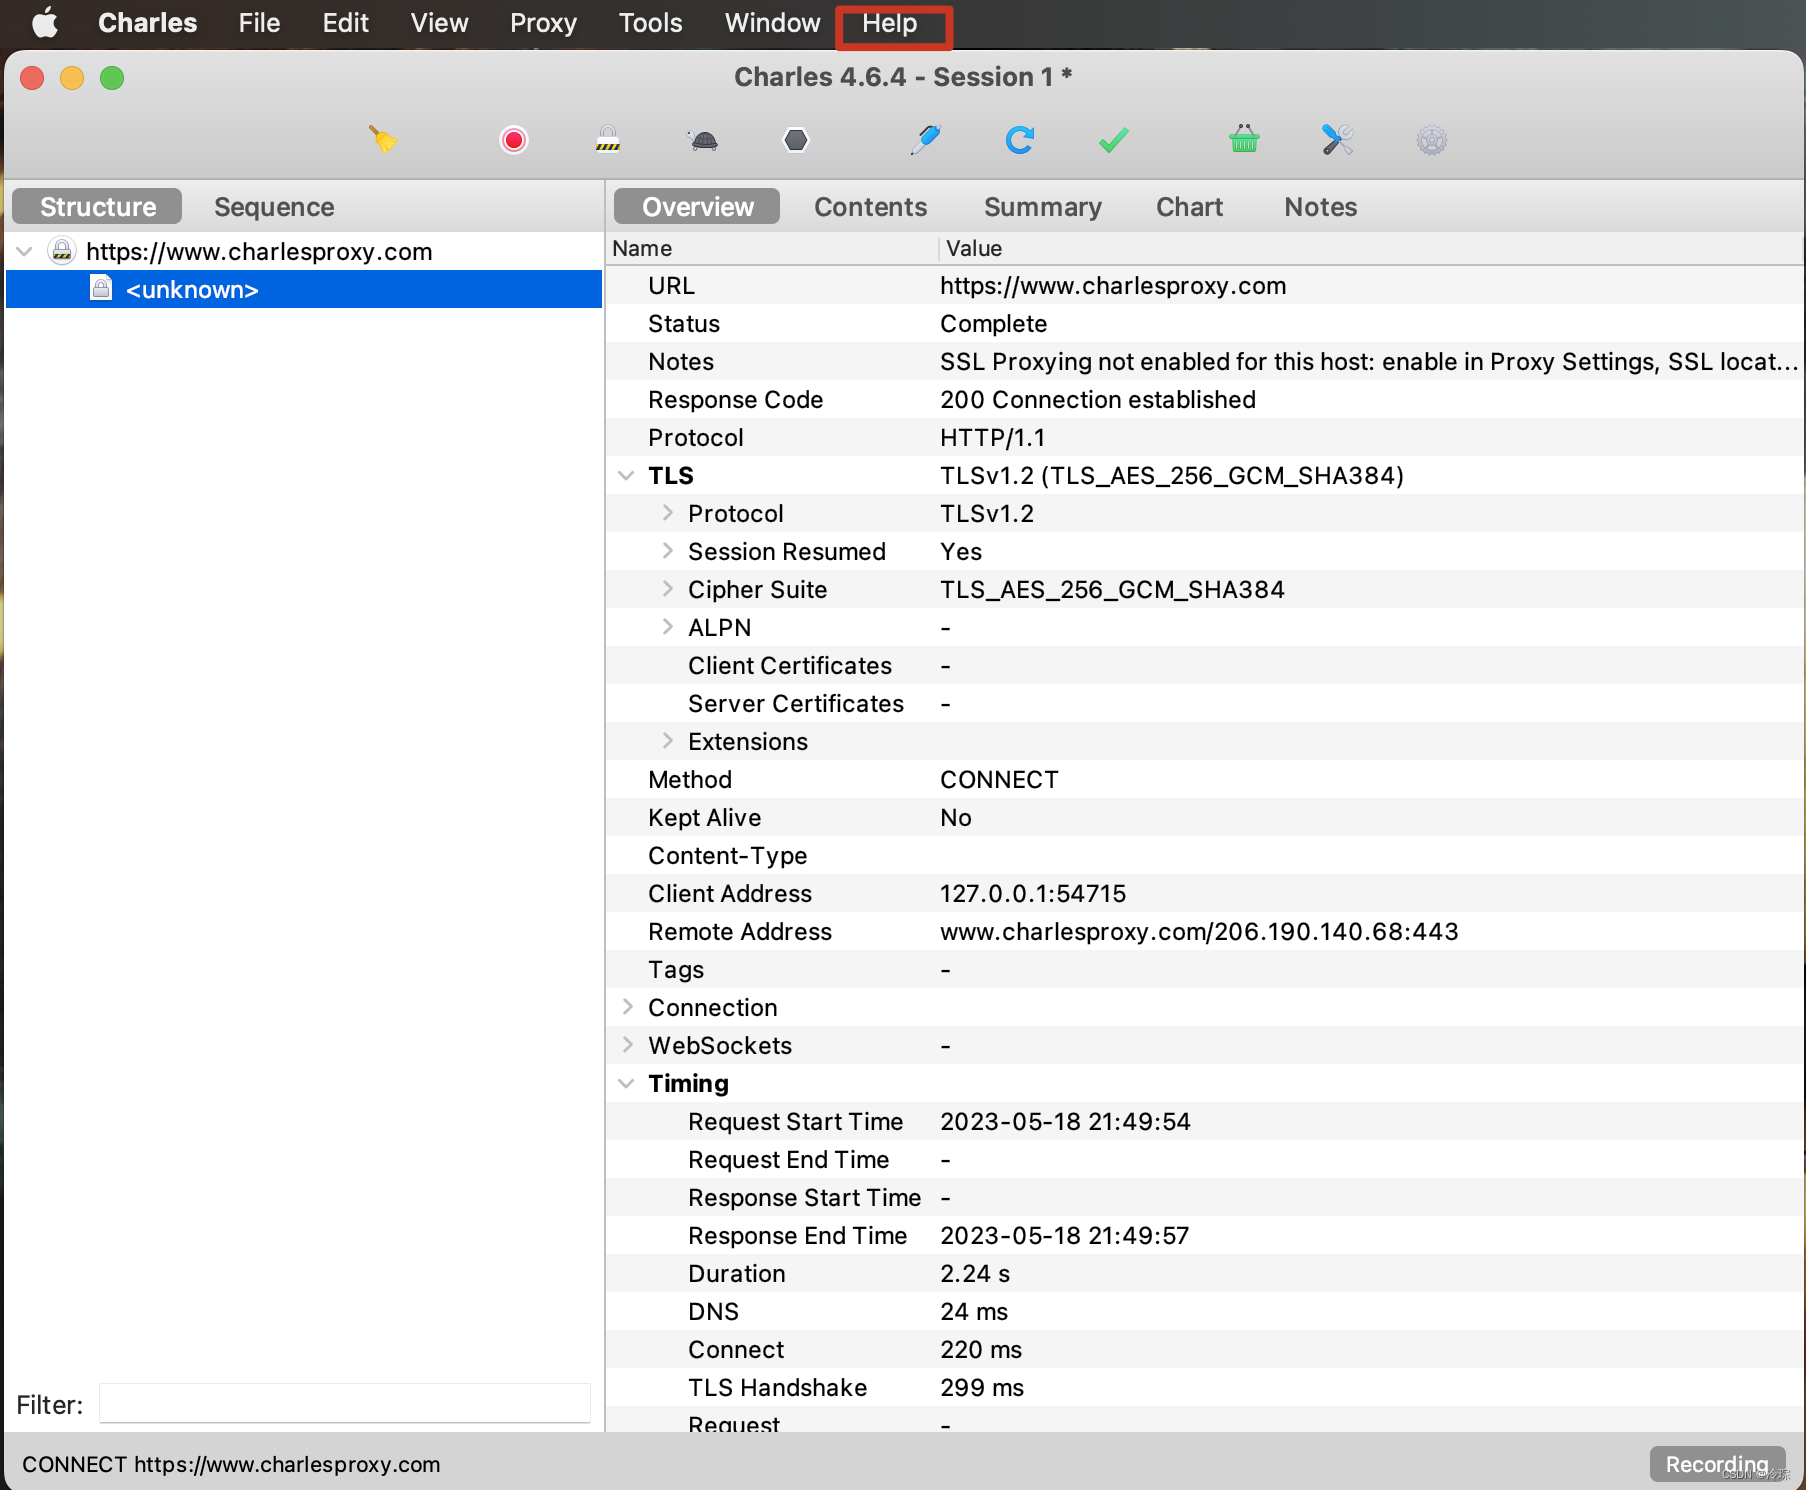Click the Recording status button
The height and width of the screenshot is (1490, 1806).
(x=1717, y=1464)
